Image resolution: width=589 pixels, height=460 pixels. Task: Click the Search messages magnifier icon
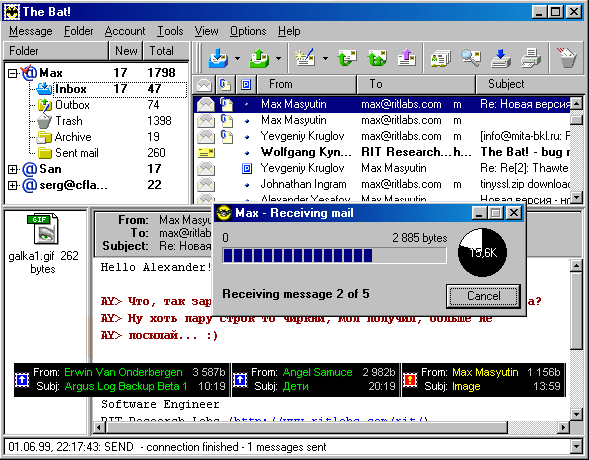pyautogui.click(x=471, y=57)
